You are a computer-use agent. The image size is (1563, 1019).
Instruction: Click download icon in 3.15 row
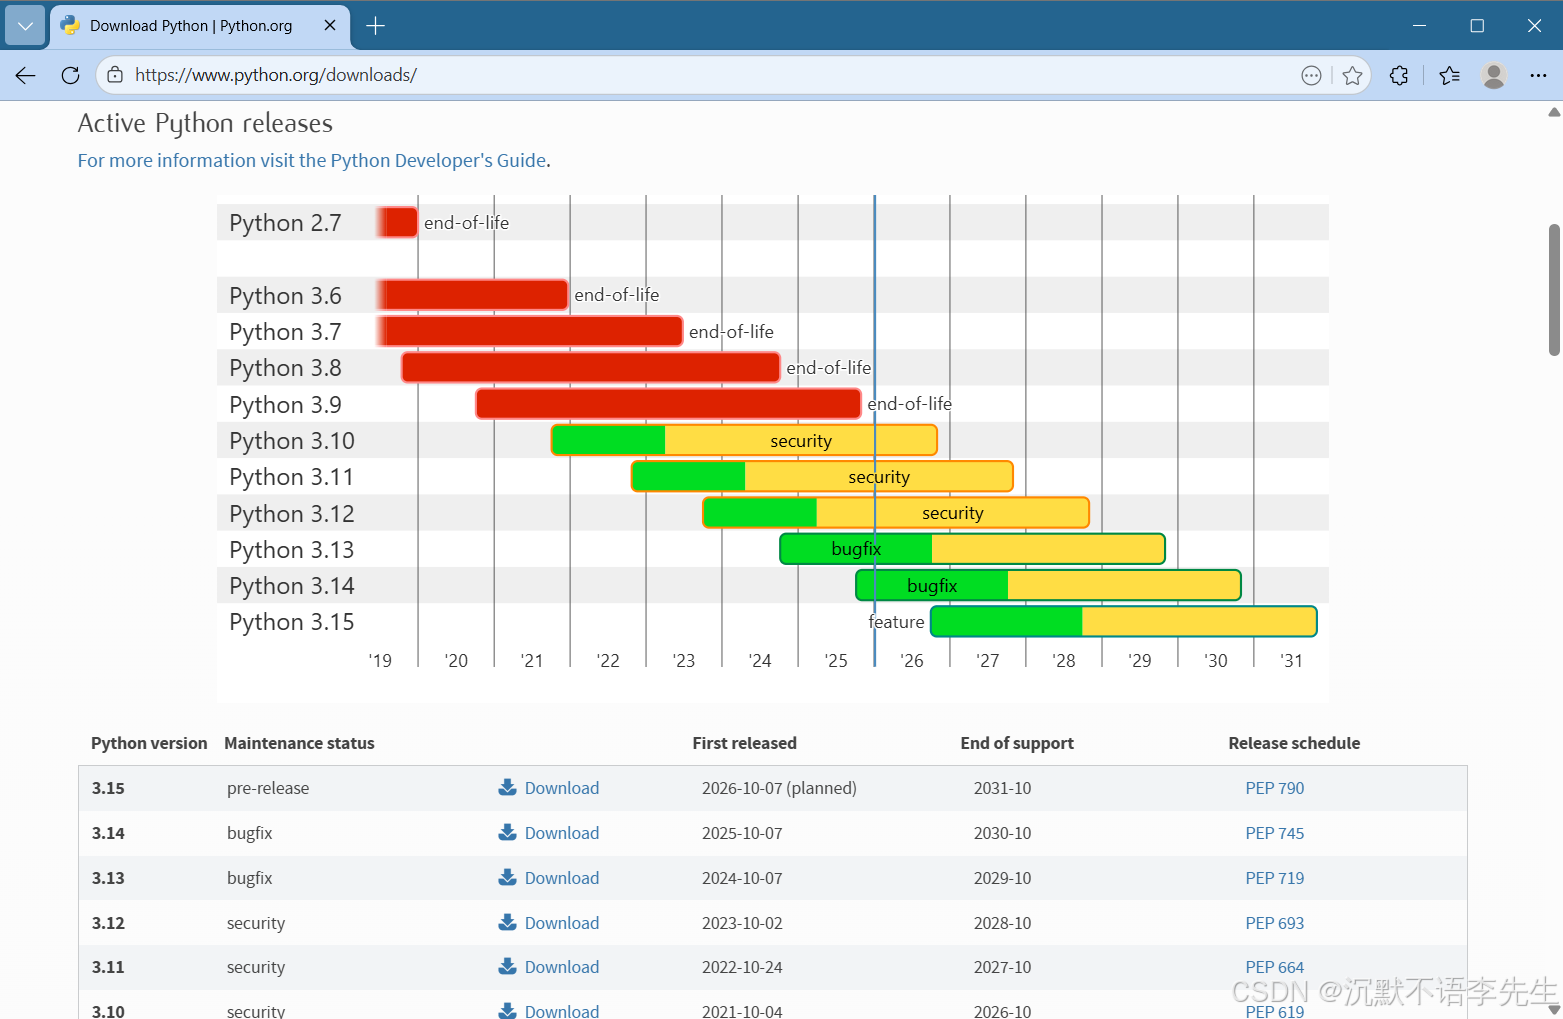[508, 787]
